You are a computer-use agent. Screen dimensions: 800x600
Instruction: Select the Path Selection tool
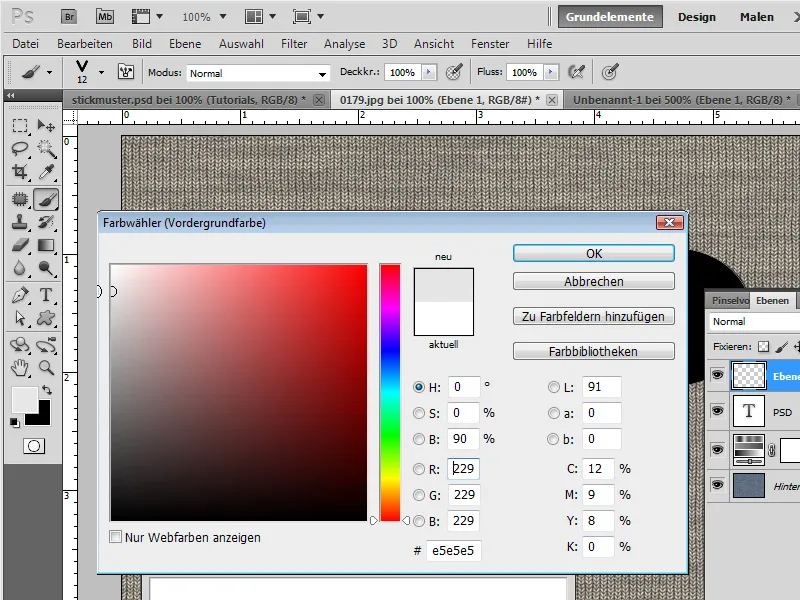[x=20, y=318]
